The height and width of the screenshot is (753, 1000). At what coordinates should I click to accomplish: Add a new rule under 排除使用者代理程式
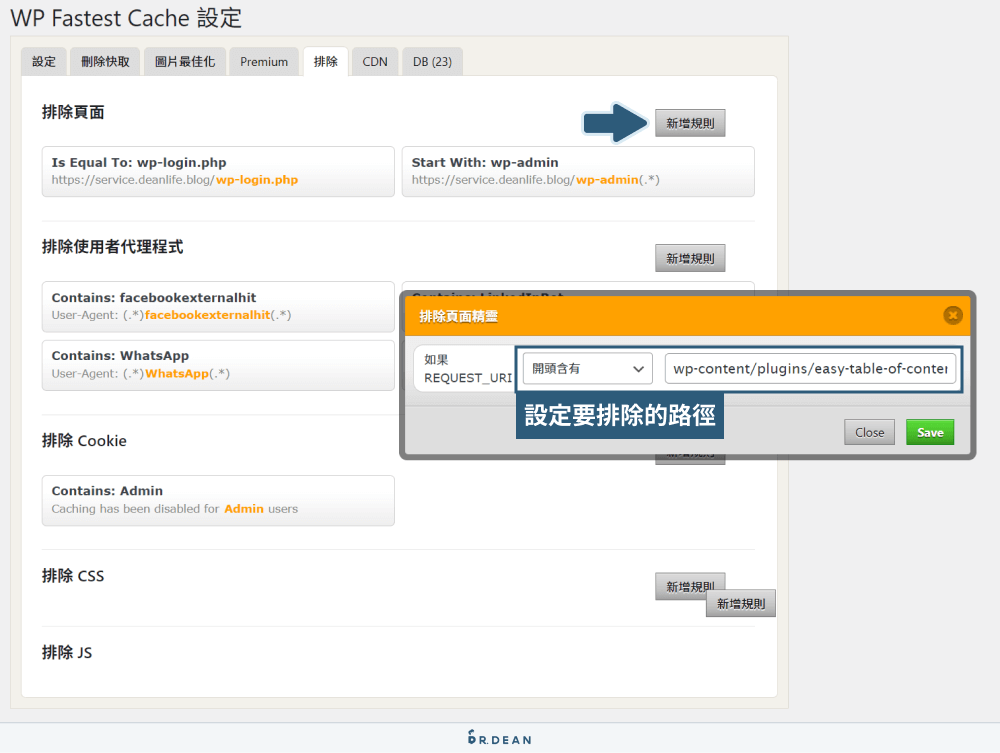pos(690,257)
